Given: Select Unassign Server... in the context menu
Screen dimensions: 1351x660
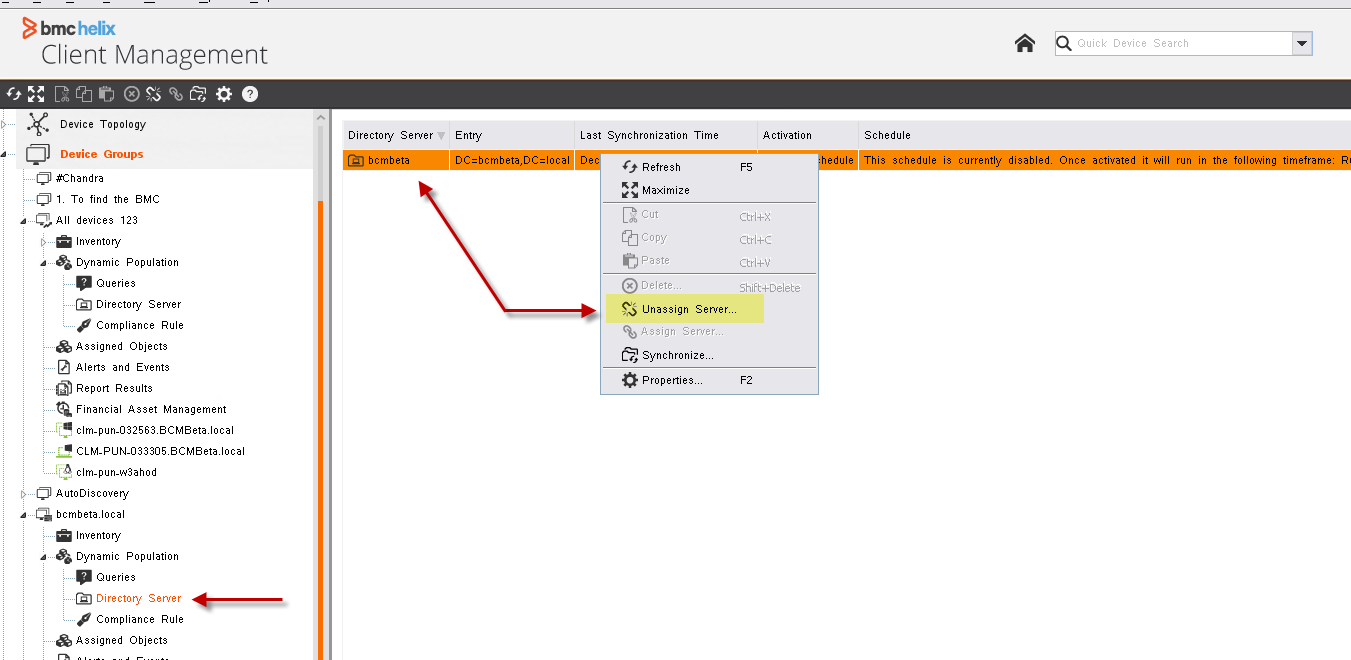Looking at the screenshot, I should click(x=709, y=309).
